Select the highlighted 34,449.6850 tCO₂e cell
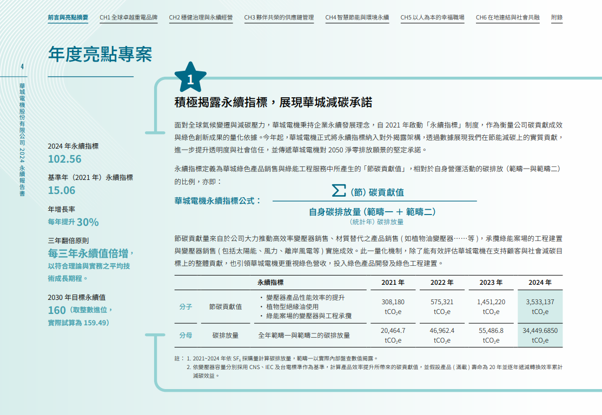 click(540, 335)
